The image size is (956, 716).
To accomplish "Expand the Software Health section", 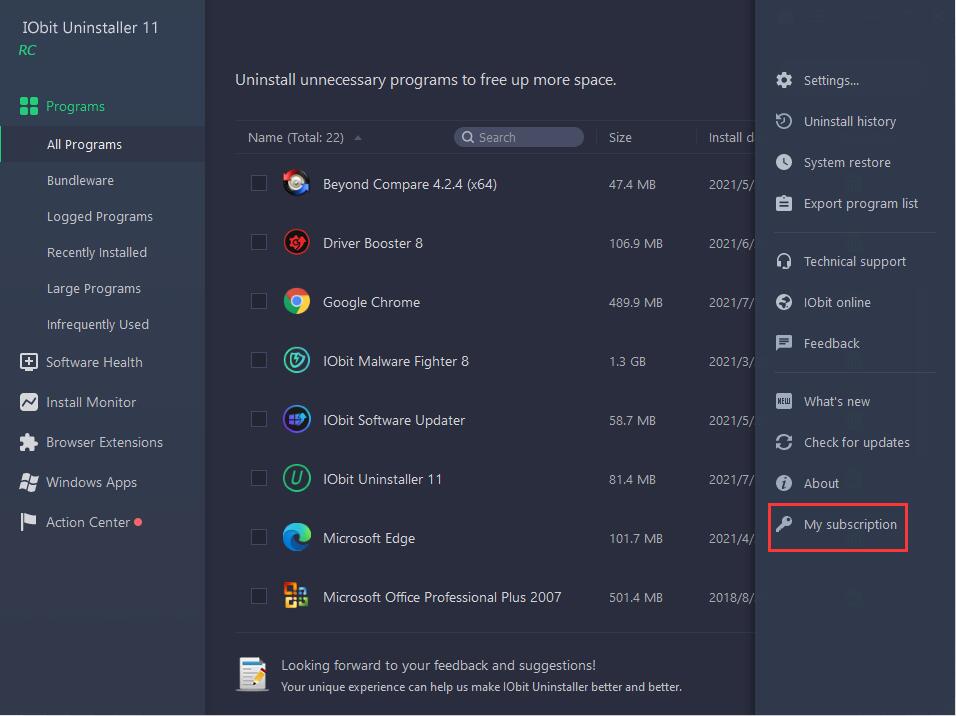I will 94,362.
